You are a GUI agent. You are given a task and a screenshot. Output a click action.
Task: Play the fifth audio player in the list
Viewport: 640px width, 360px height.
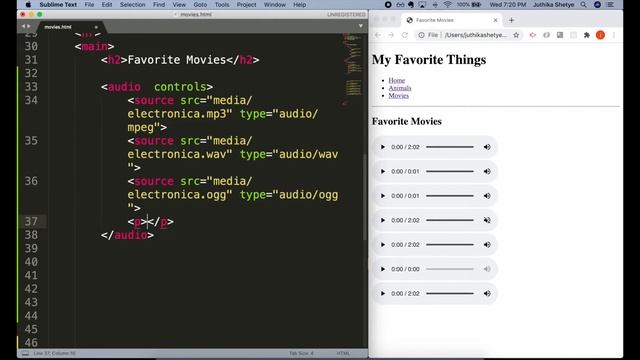click(x=382, y=245)
